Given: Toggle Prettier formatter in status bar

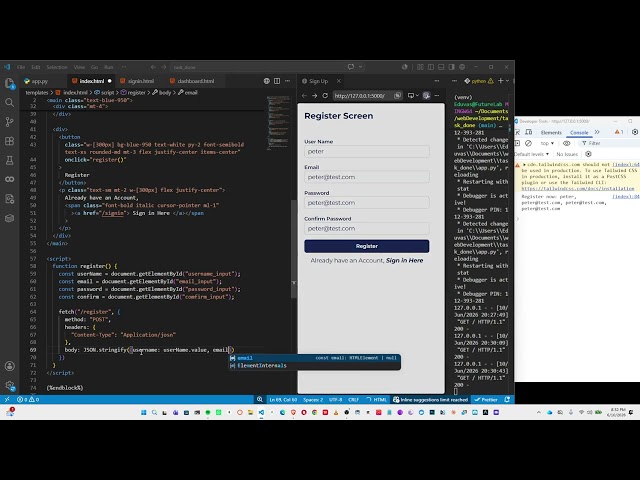Looking at the screenshot, I should [x=486, y=400].
